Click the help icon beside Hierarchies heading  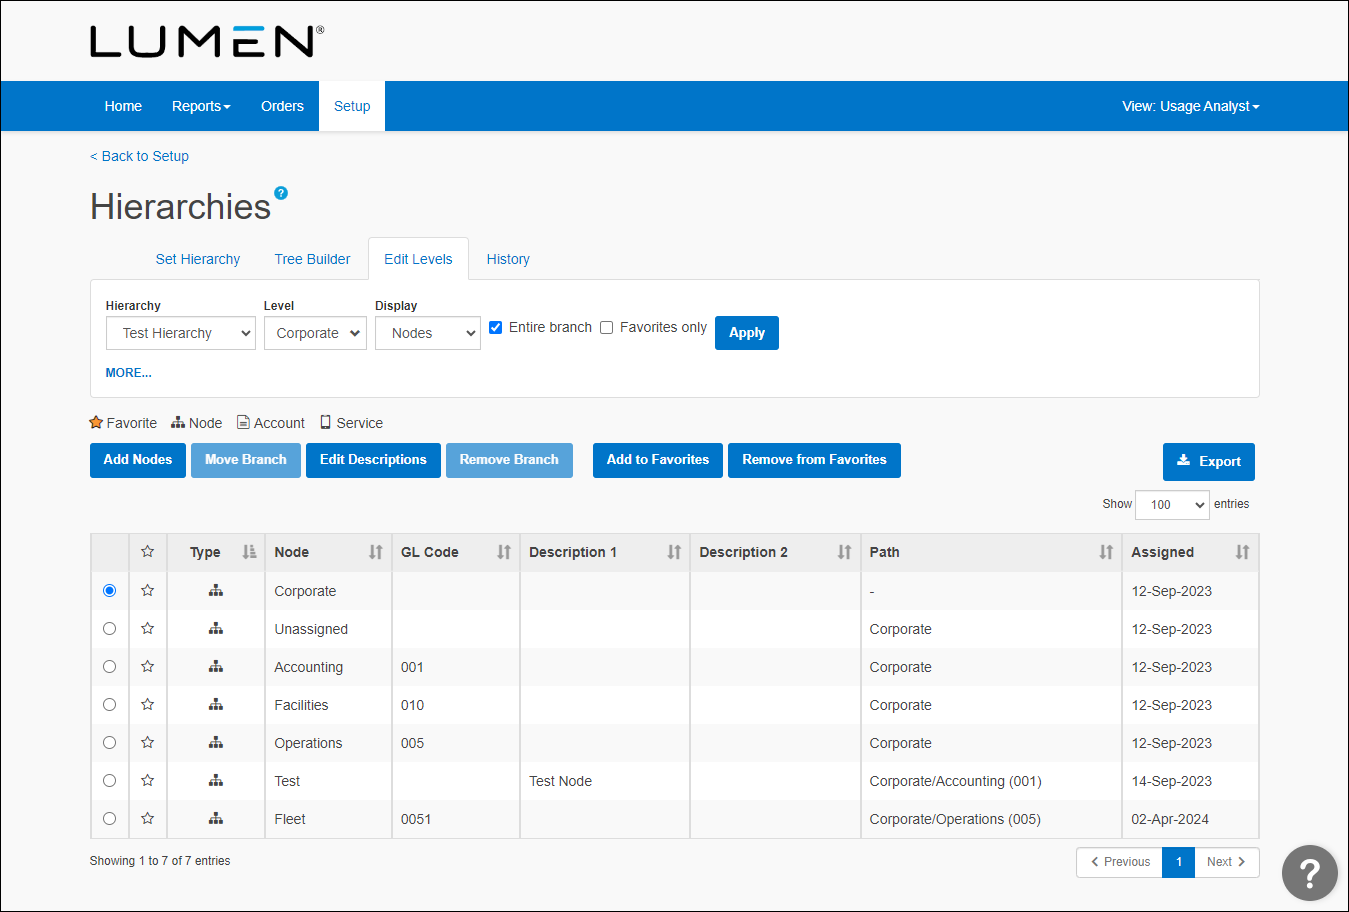(x=281, y=193)
